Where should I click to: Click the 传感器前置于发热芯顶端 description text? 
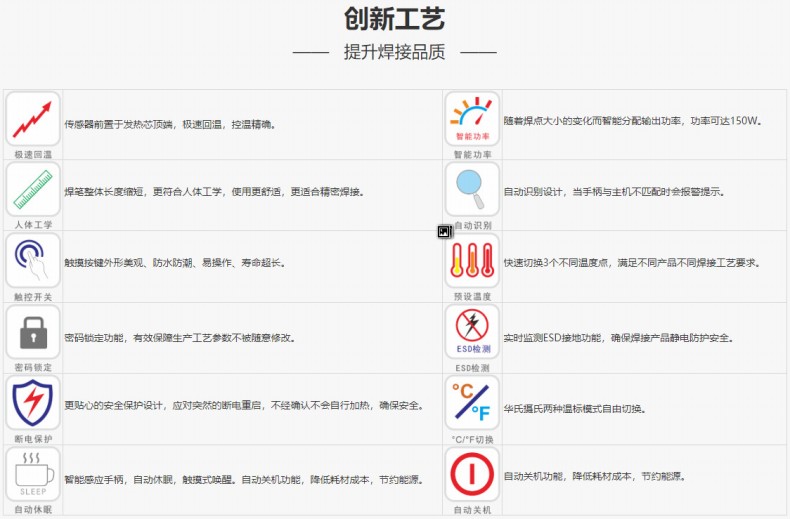(169, 125)
